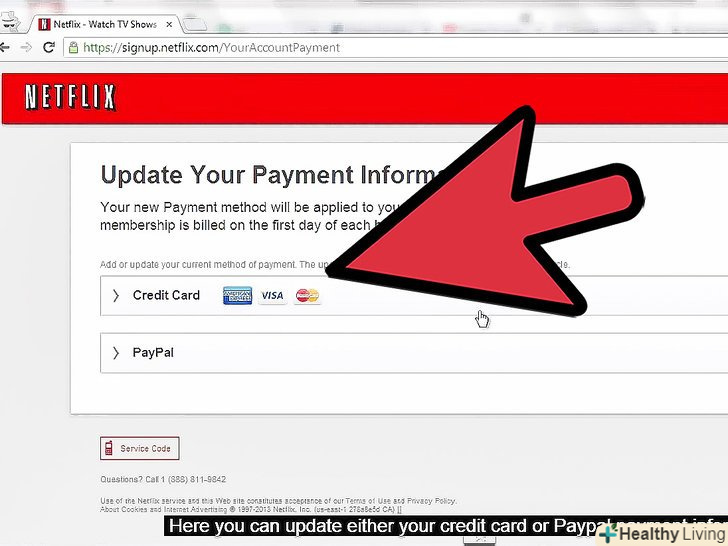Expand the PayPal chevron
Viewport: 728px width, 546px height.
(x=116, y=353)
